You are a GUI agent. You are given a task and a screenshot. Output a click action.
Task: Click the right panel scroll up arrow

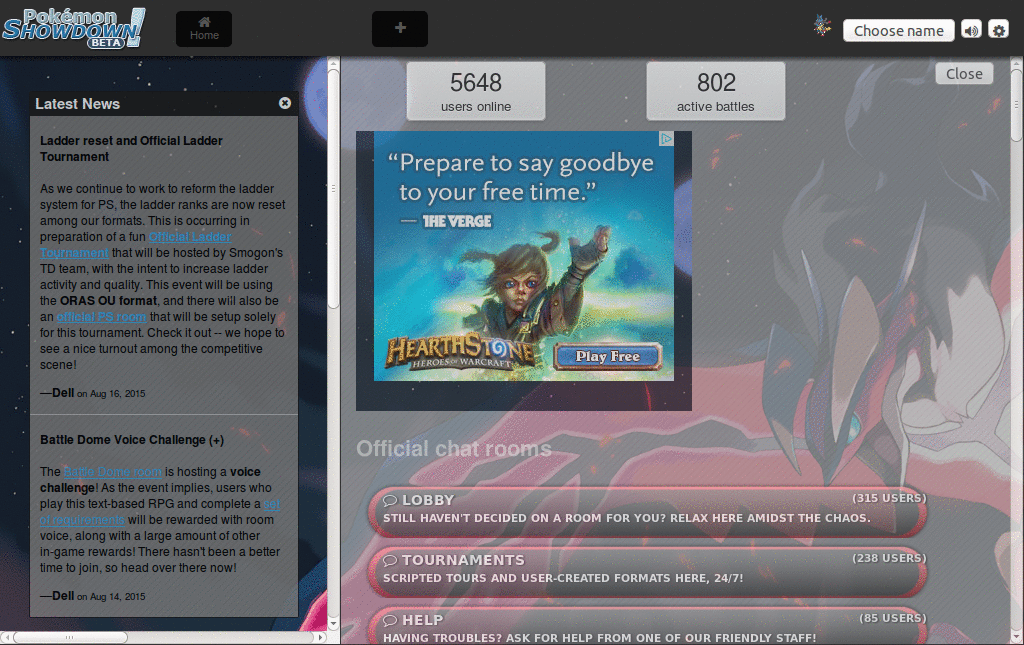[1017, 63]
